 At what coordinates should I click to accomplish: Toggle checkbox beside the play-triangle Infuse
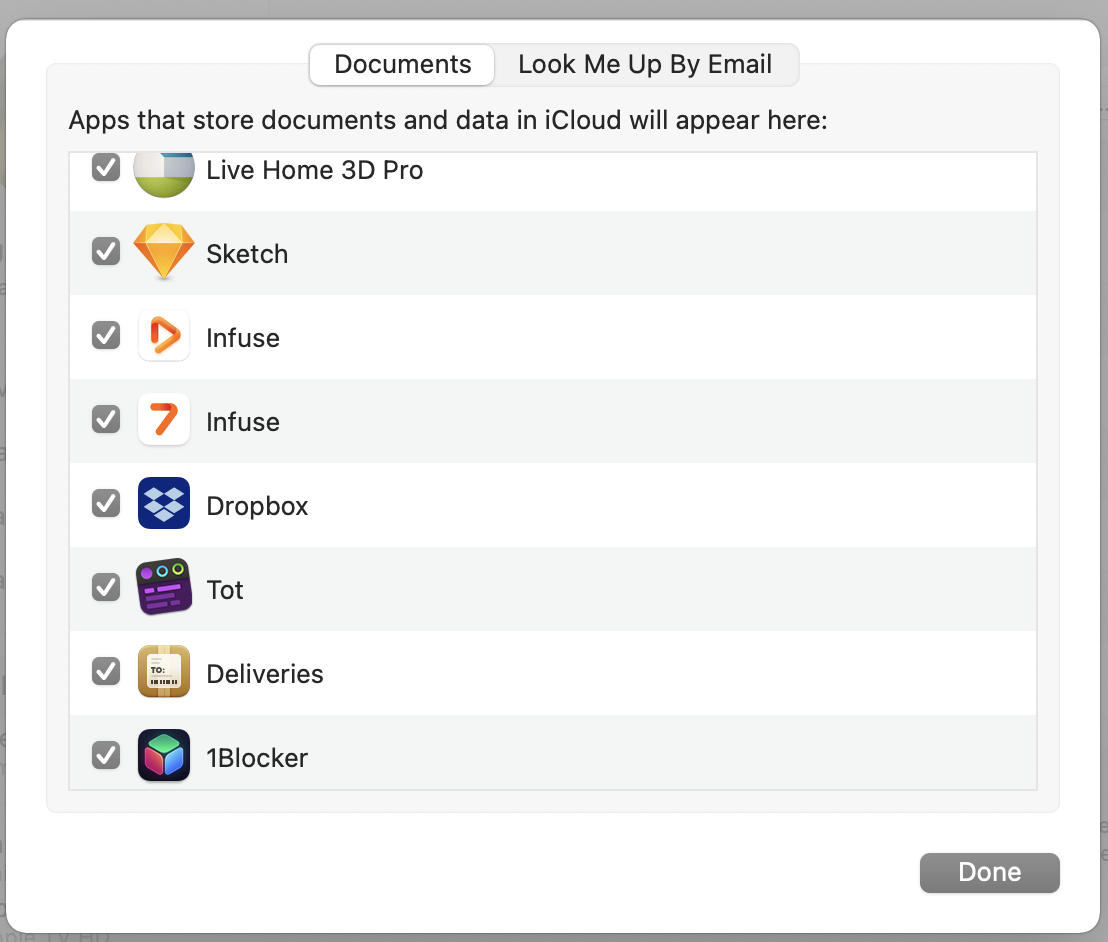106,336
